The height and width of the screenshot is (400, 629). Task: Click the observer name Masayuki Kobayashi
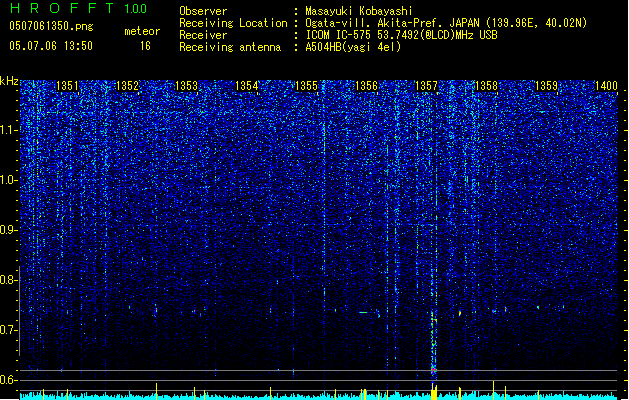[359, 11]
